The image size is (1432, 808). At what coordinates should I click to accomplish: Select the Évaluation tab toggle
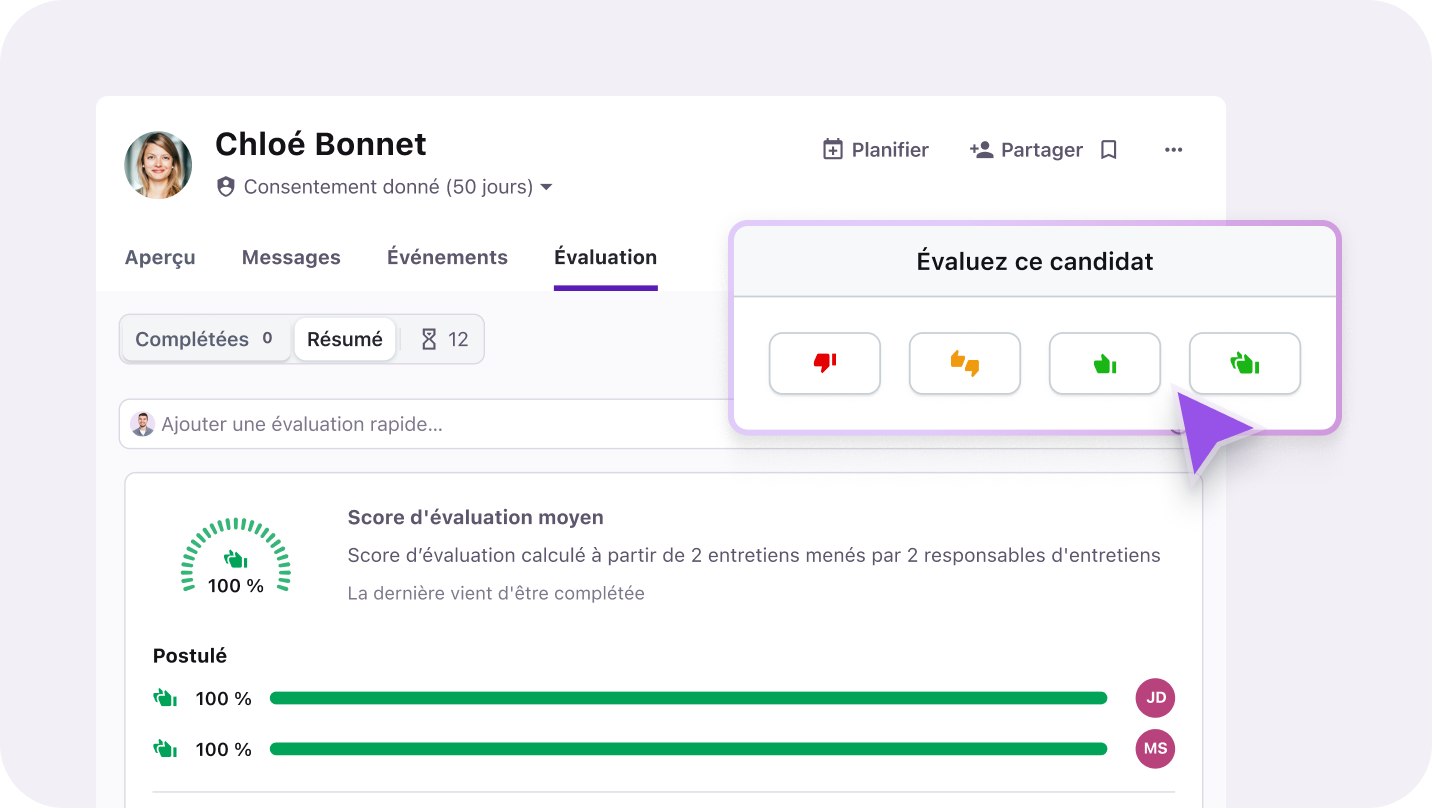605,257
